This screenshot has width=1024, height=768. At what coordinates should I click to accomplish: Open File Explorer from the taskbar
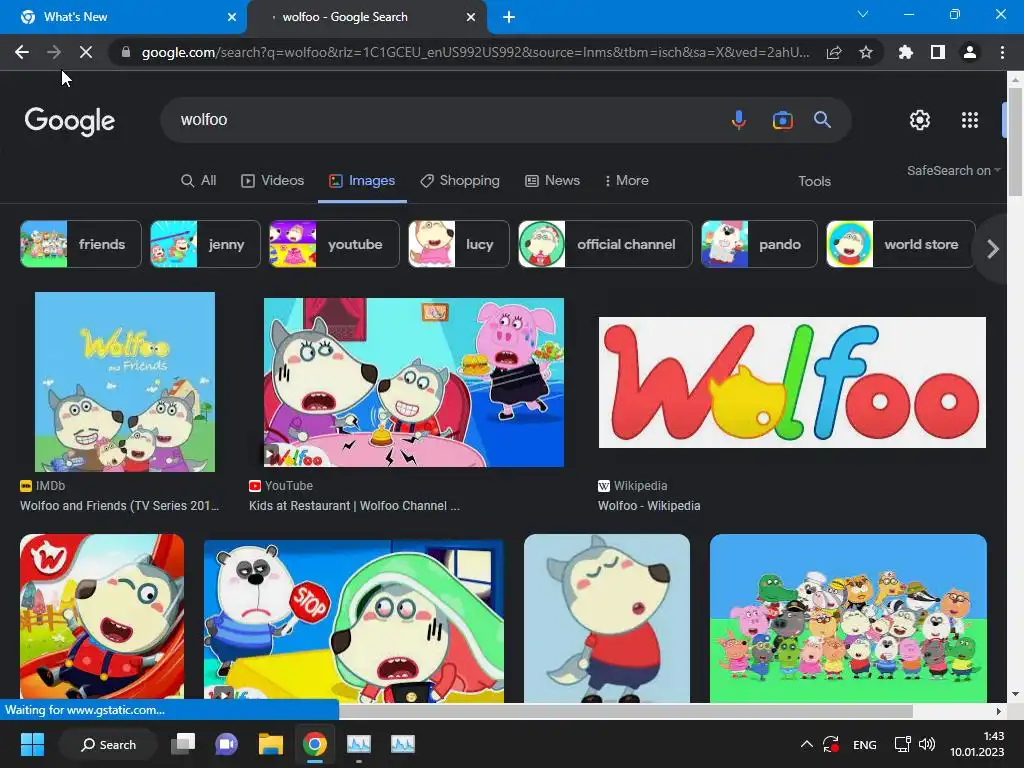coord(270,744)
